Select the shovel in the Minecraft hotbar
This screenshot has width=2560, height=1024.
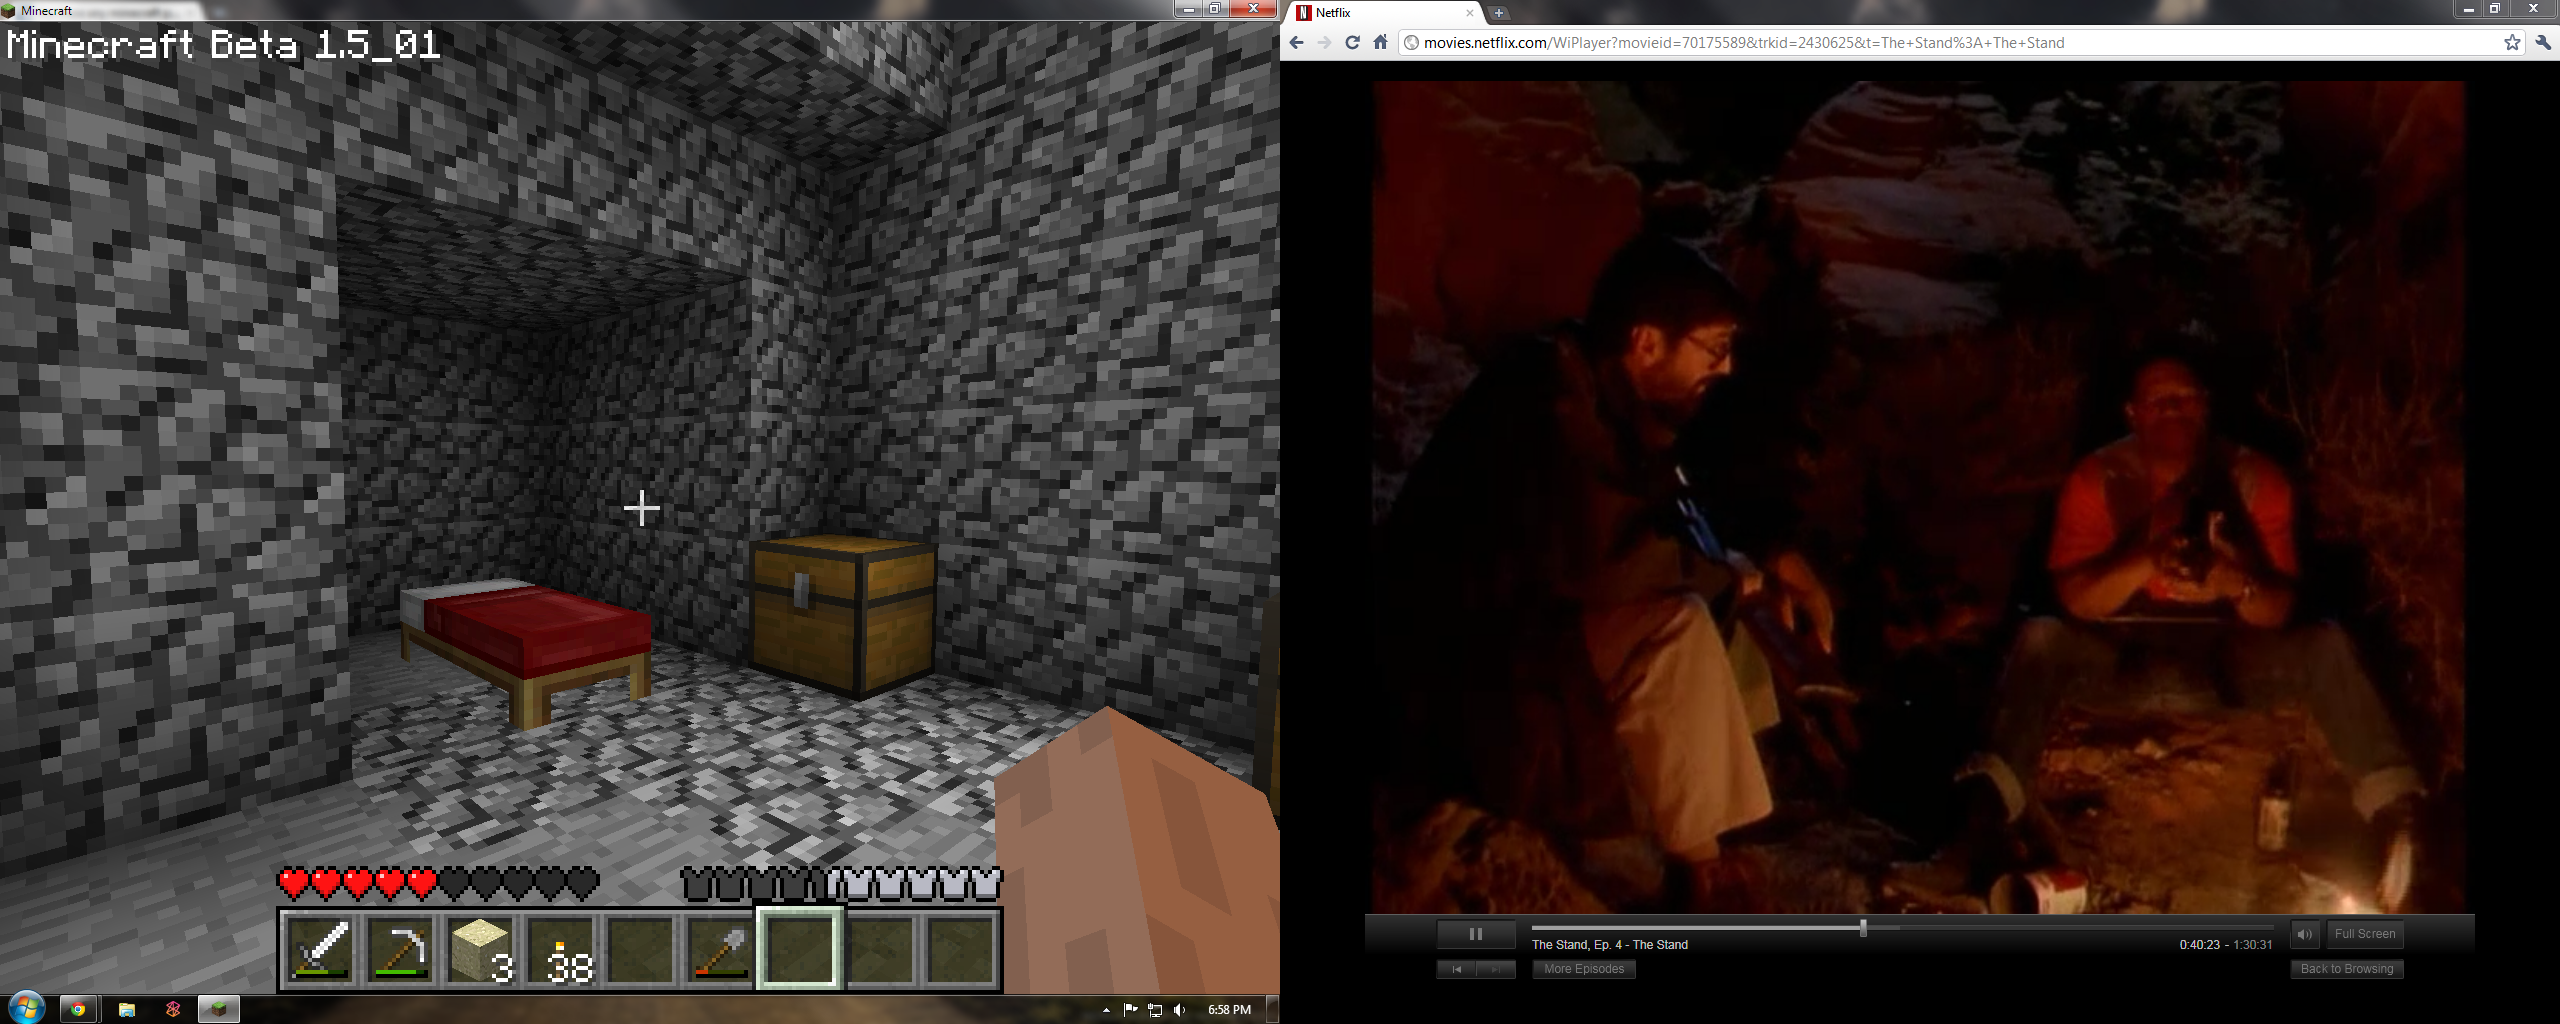(x=720, y=949)
